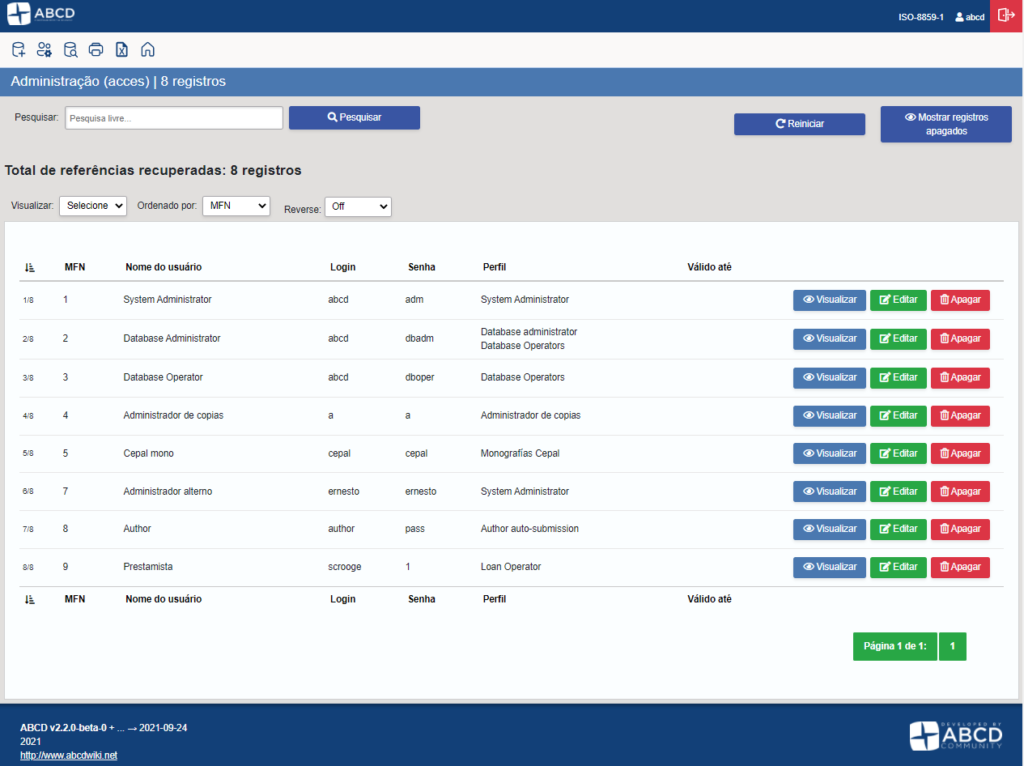Visualizar the System Administrator record
The width and height of the screenshot is (1024, 766).
tap(829, 300)
